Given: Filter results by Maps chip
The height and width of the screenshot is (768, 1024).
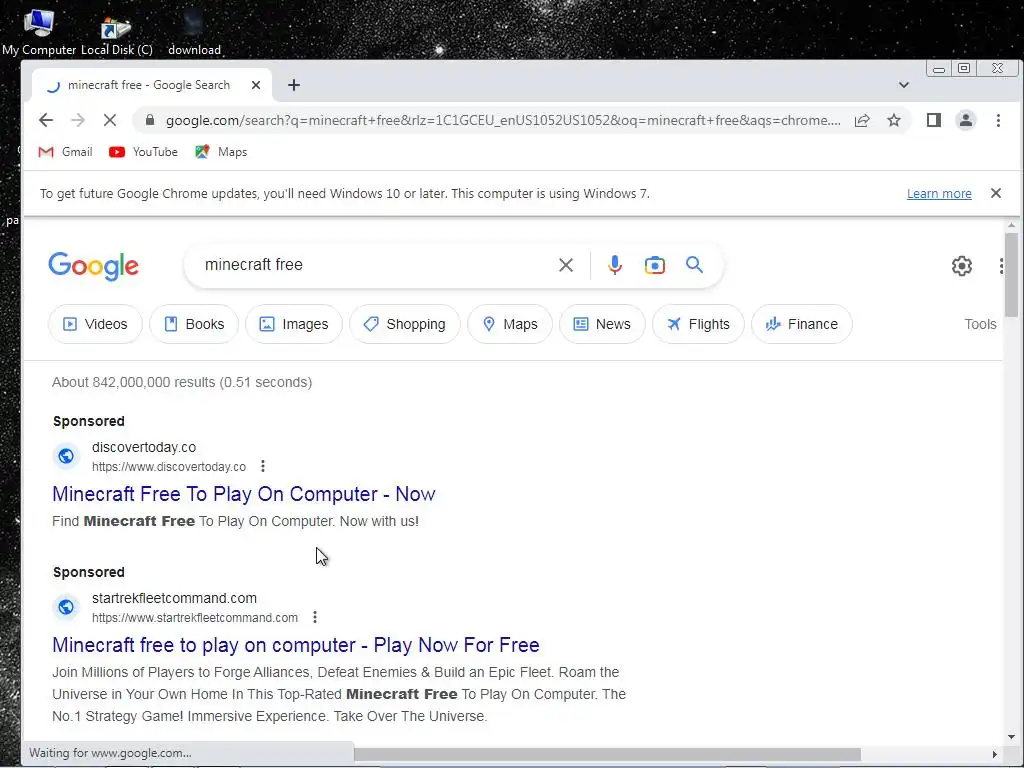Looking at the screenshot, I should [x=510, y=324].
